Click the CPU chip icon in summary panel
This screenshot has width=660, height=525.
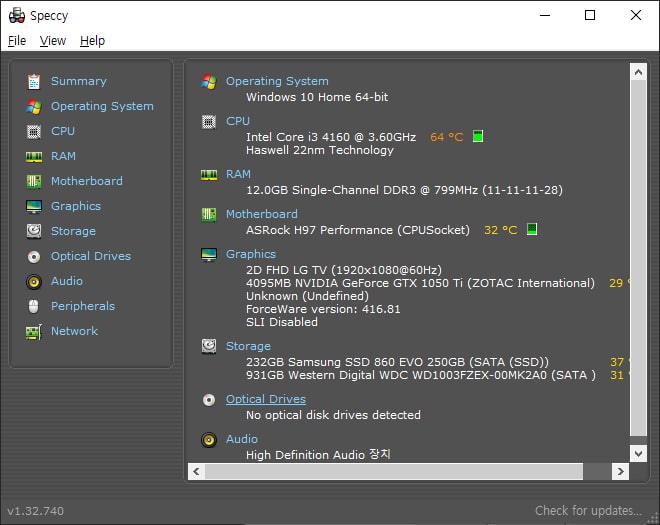click(209, 122)
